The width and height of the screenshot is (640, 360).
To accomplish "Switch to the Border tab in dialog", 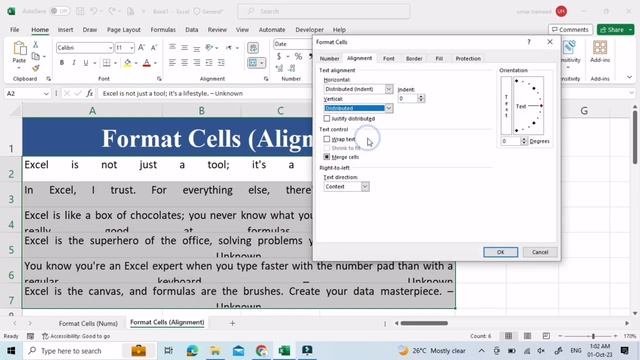I will 414,59.
